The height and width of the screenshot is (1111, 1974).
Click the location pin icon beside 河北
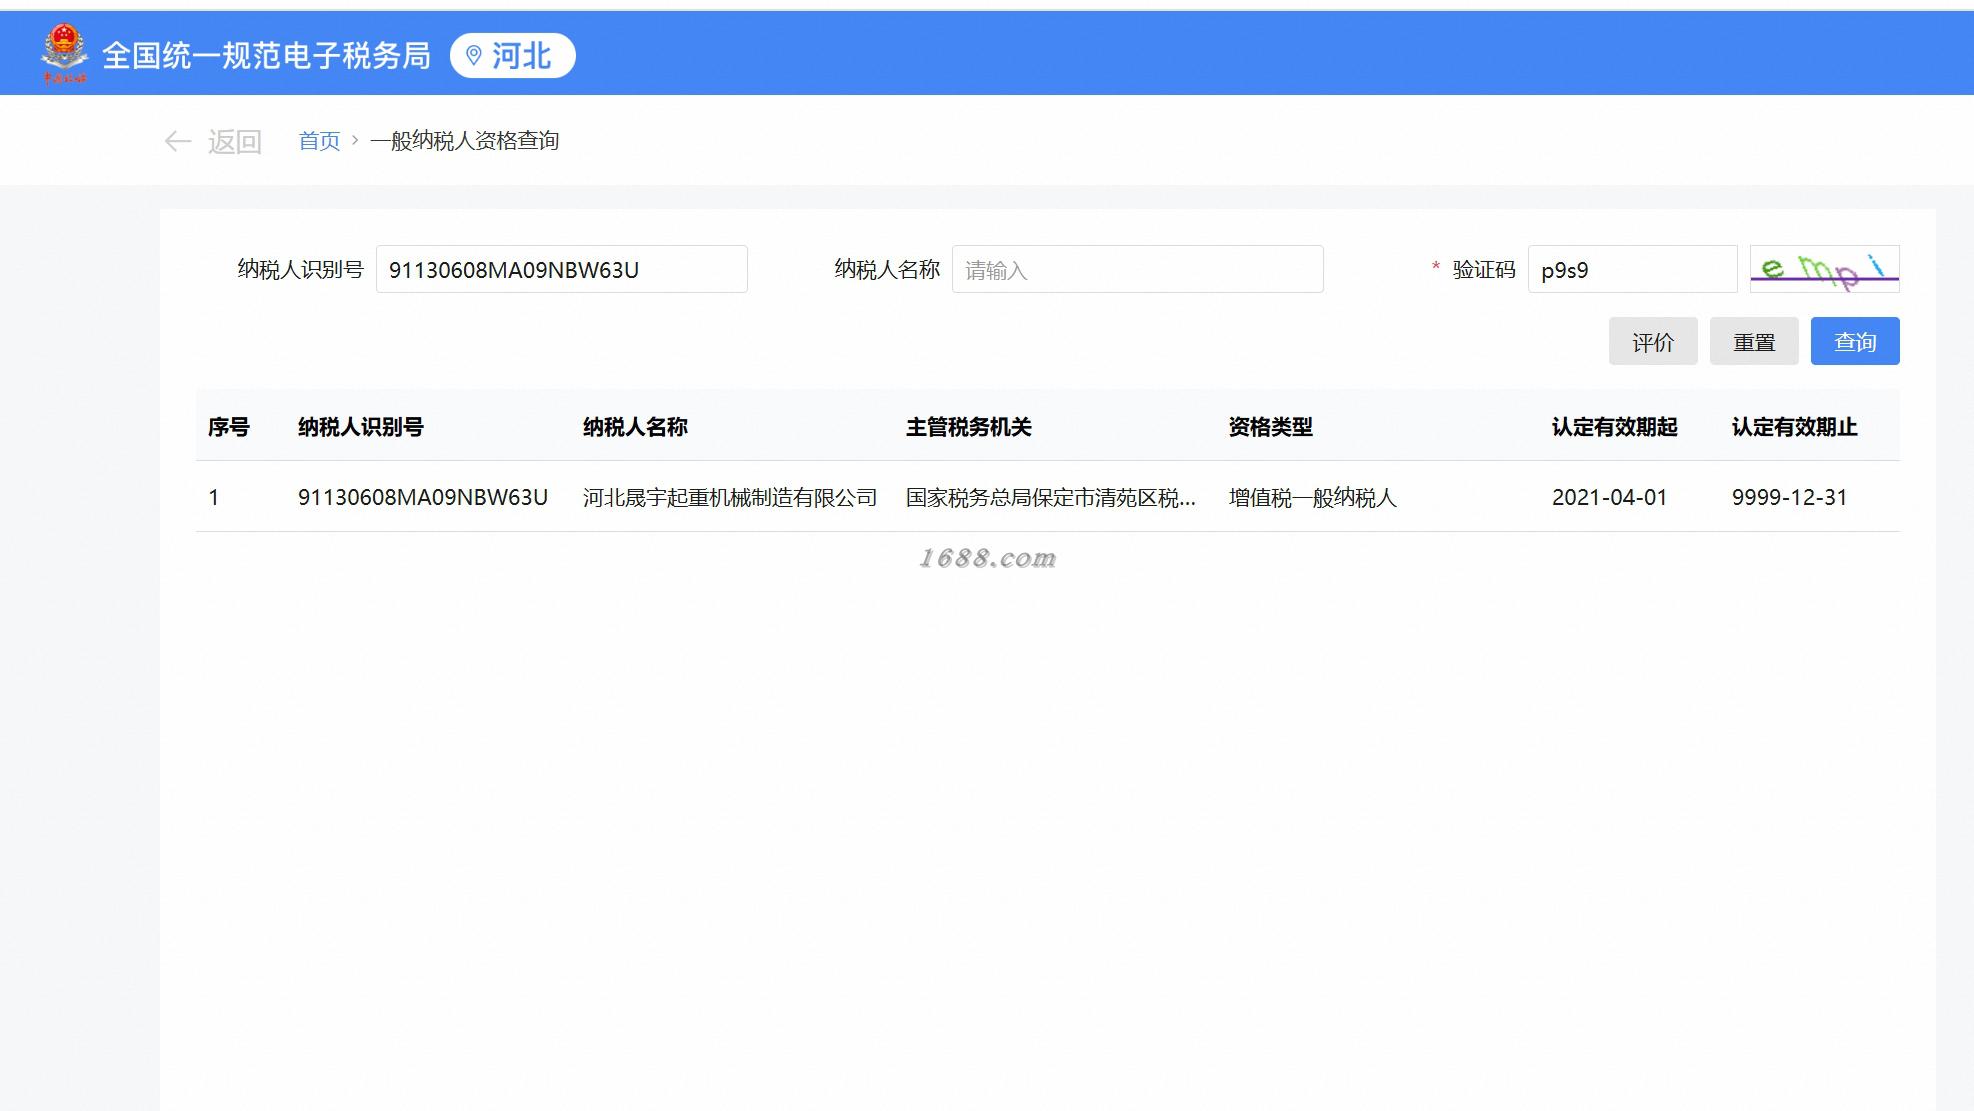[474, 55]
